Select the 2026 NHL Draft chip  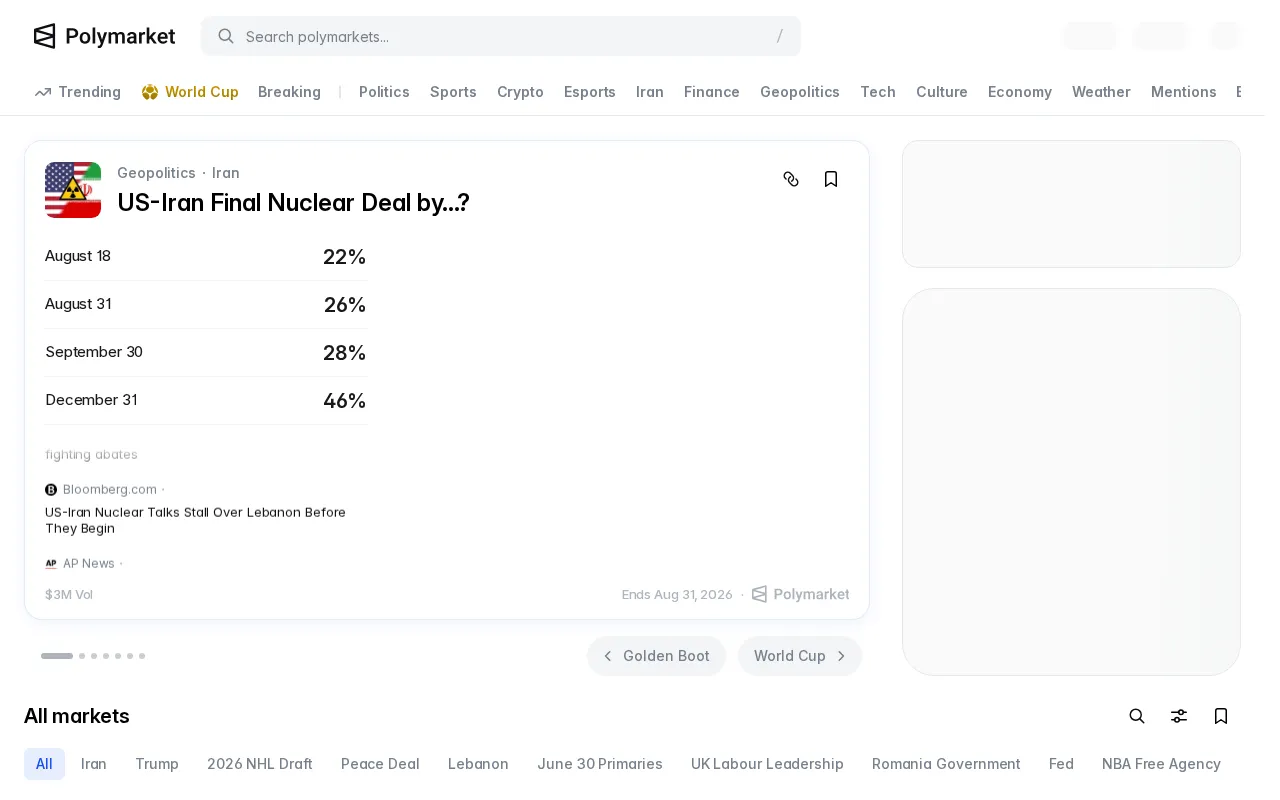pyautogui.click(x=260, y=764)
